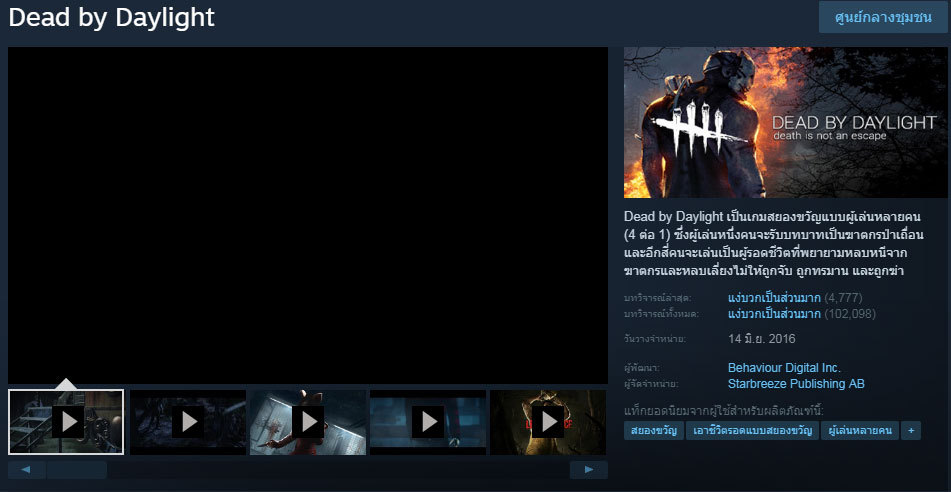Image resolution: width=951 pixels, height=492 pixels.
Task: Open recent reviews rating with 4,777 count
Action: click(795, 298)
